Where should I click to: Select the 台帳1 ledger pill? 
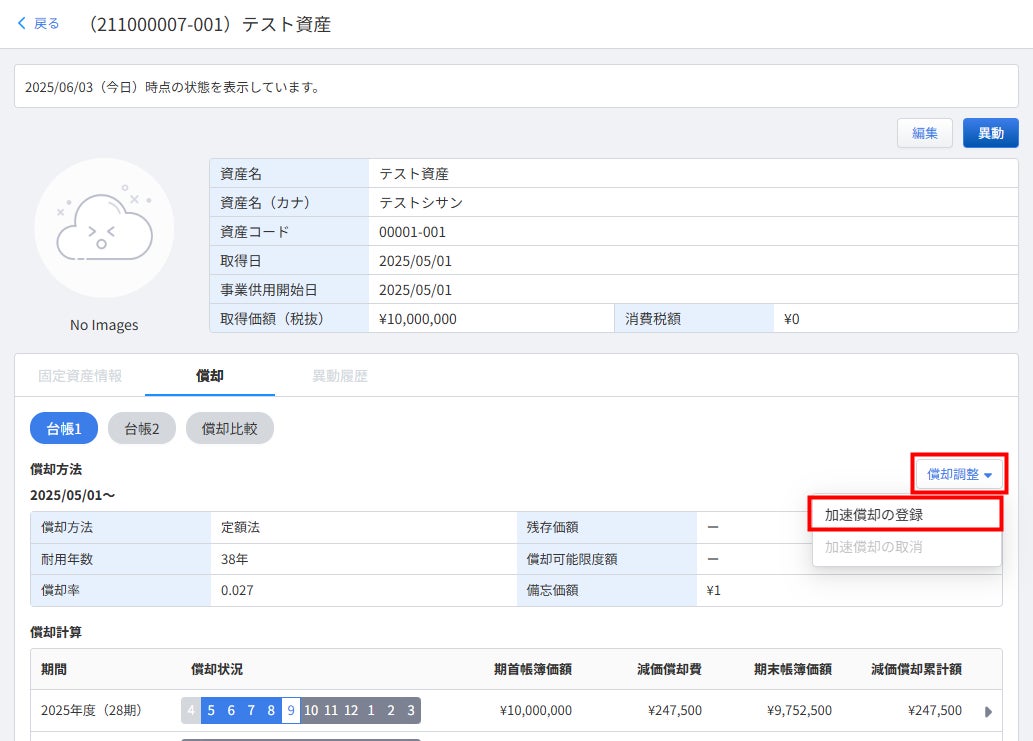click(x=64, y=429)
